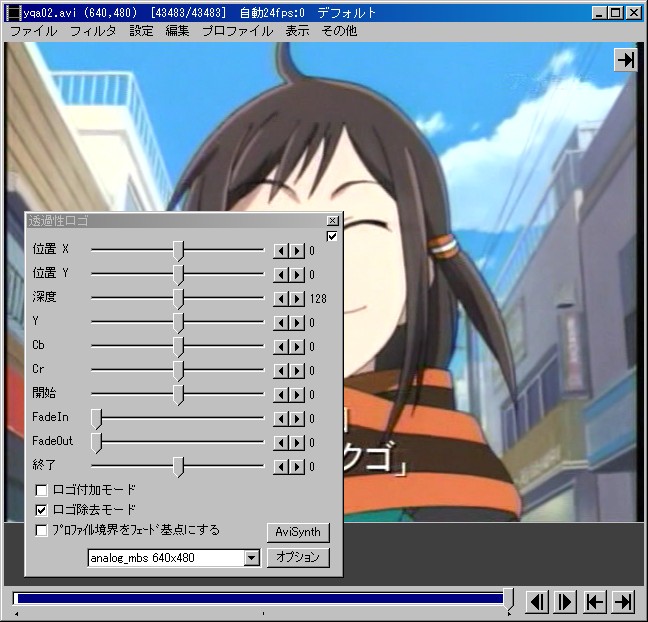
Task: Increase 終了 value with right arrow
Action: click(297, 466)
